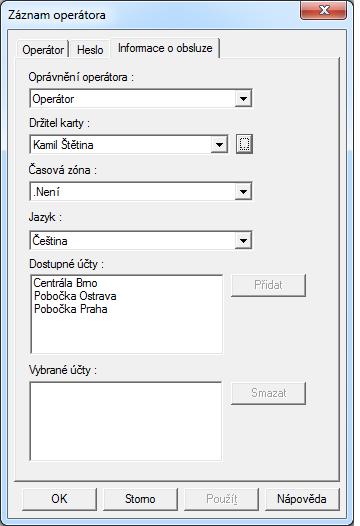Click the Použít button
Viewport: 360px width, 526px height.
[221, 499]
